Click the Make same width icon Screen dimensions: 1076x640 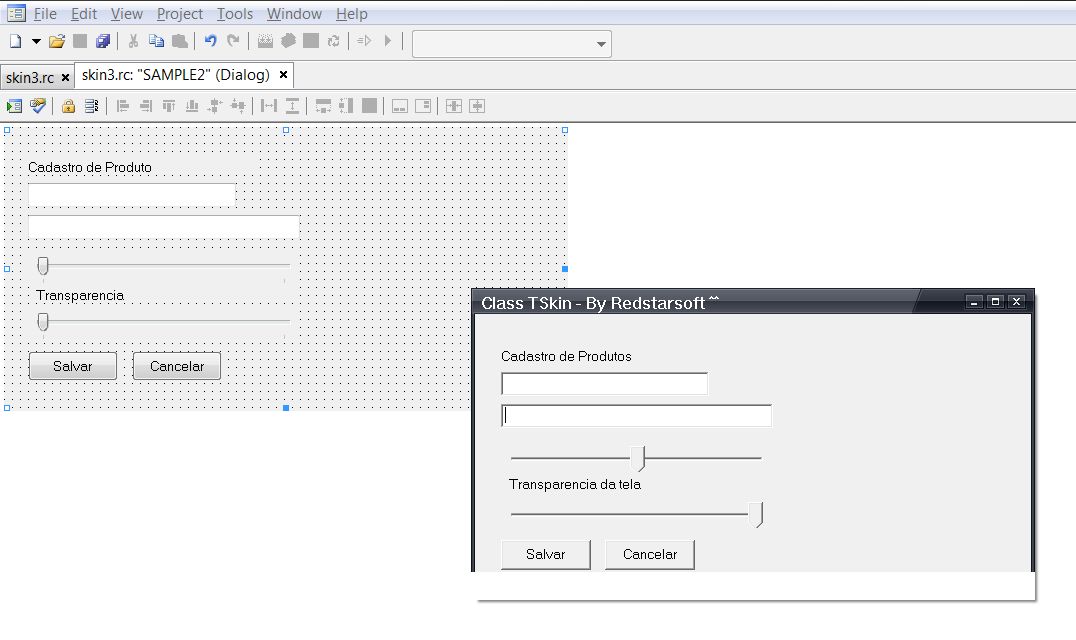[323, 106]
